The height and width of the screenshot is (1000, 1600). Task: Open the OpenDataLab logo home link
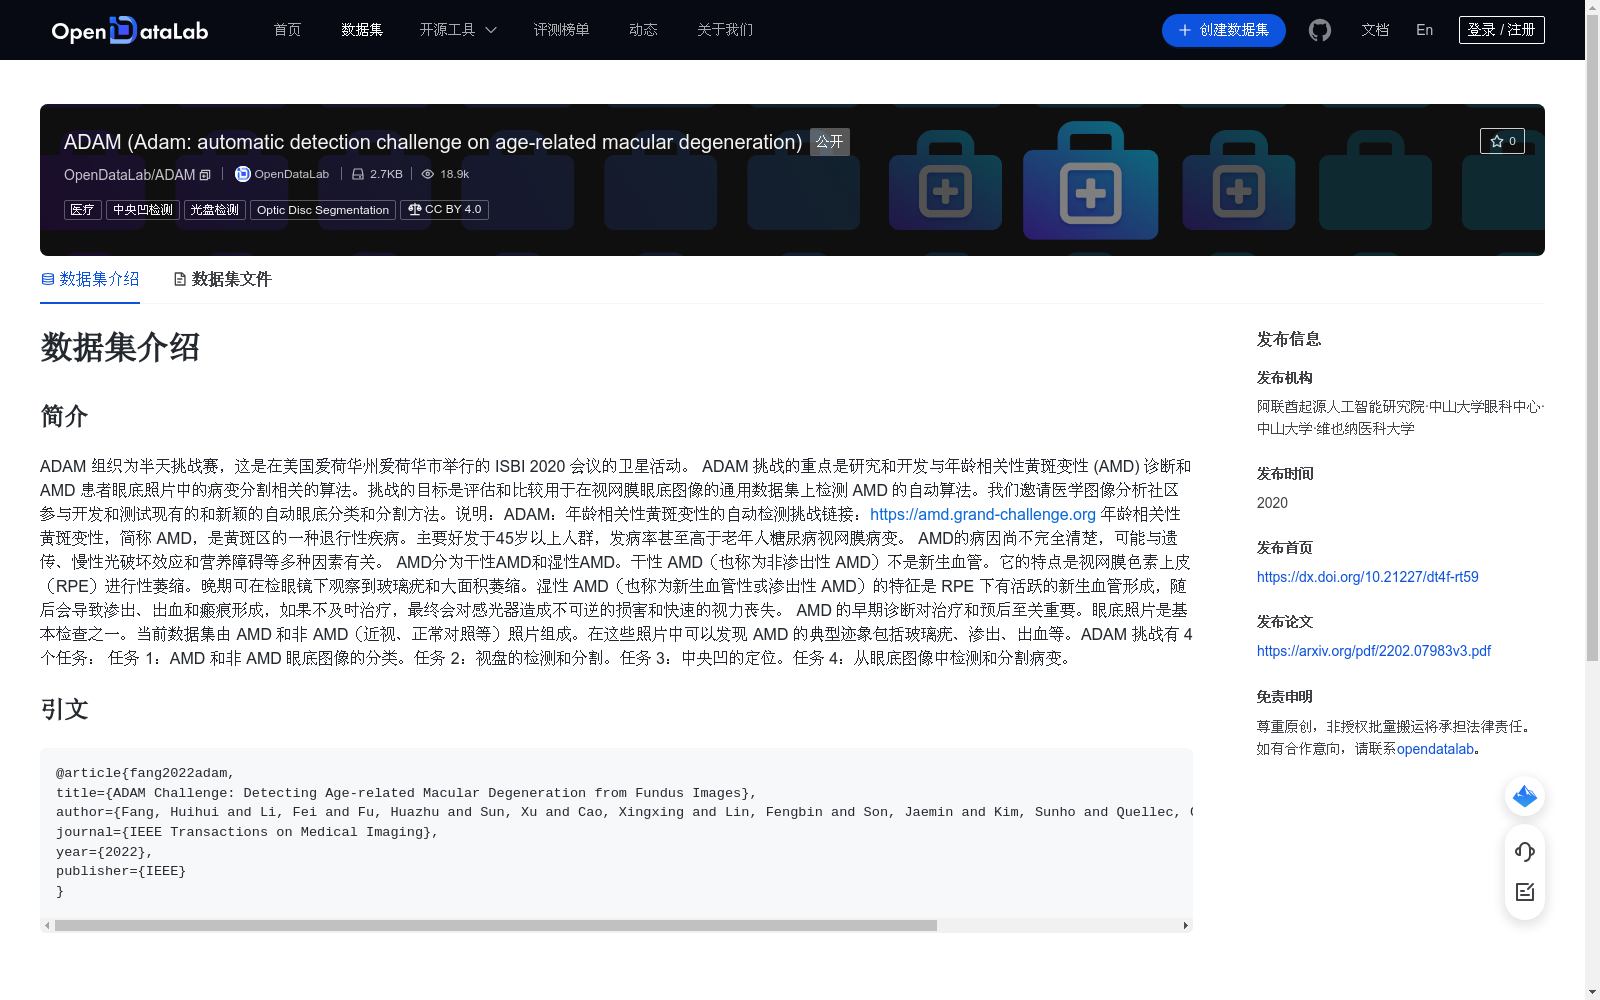click(130, 30)
